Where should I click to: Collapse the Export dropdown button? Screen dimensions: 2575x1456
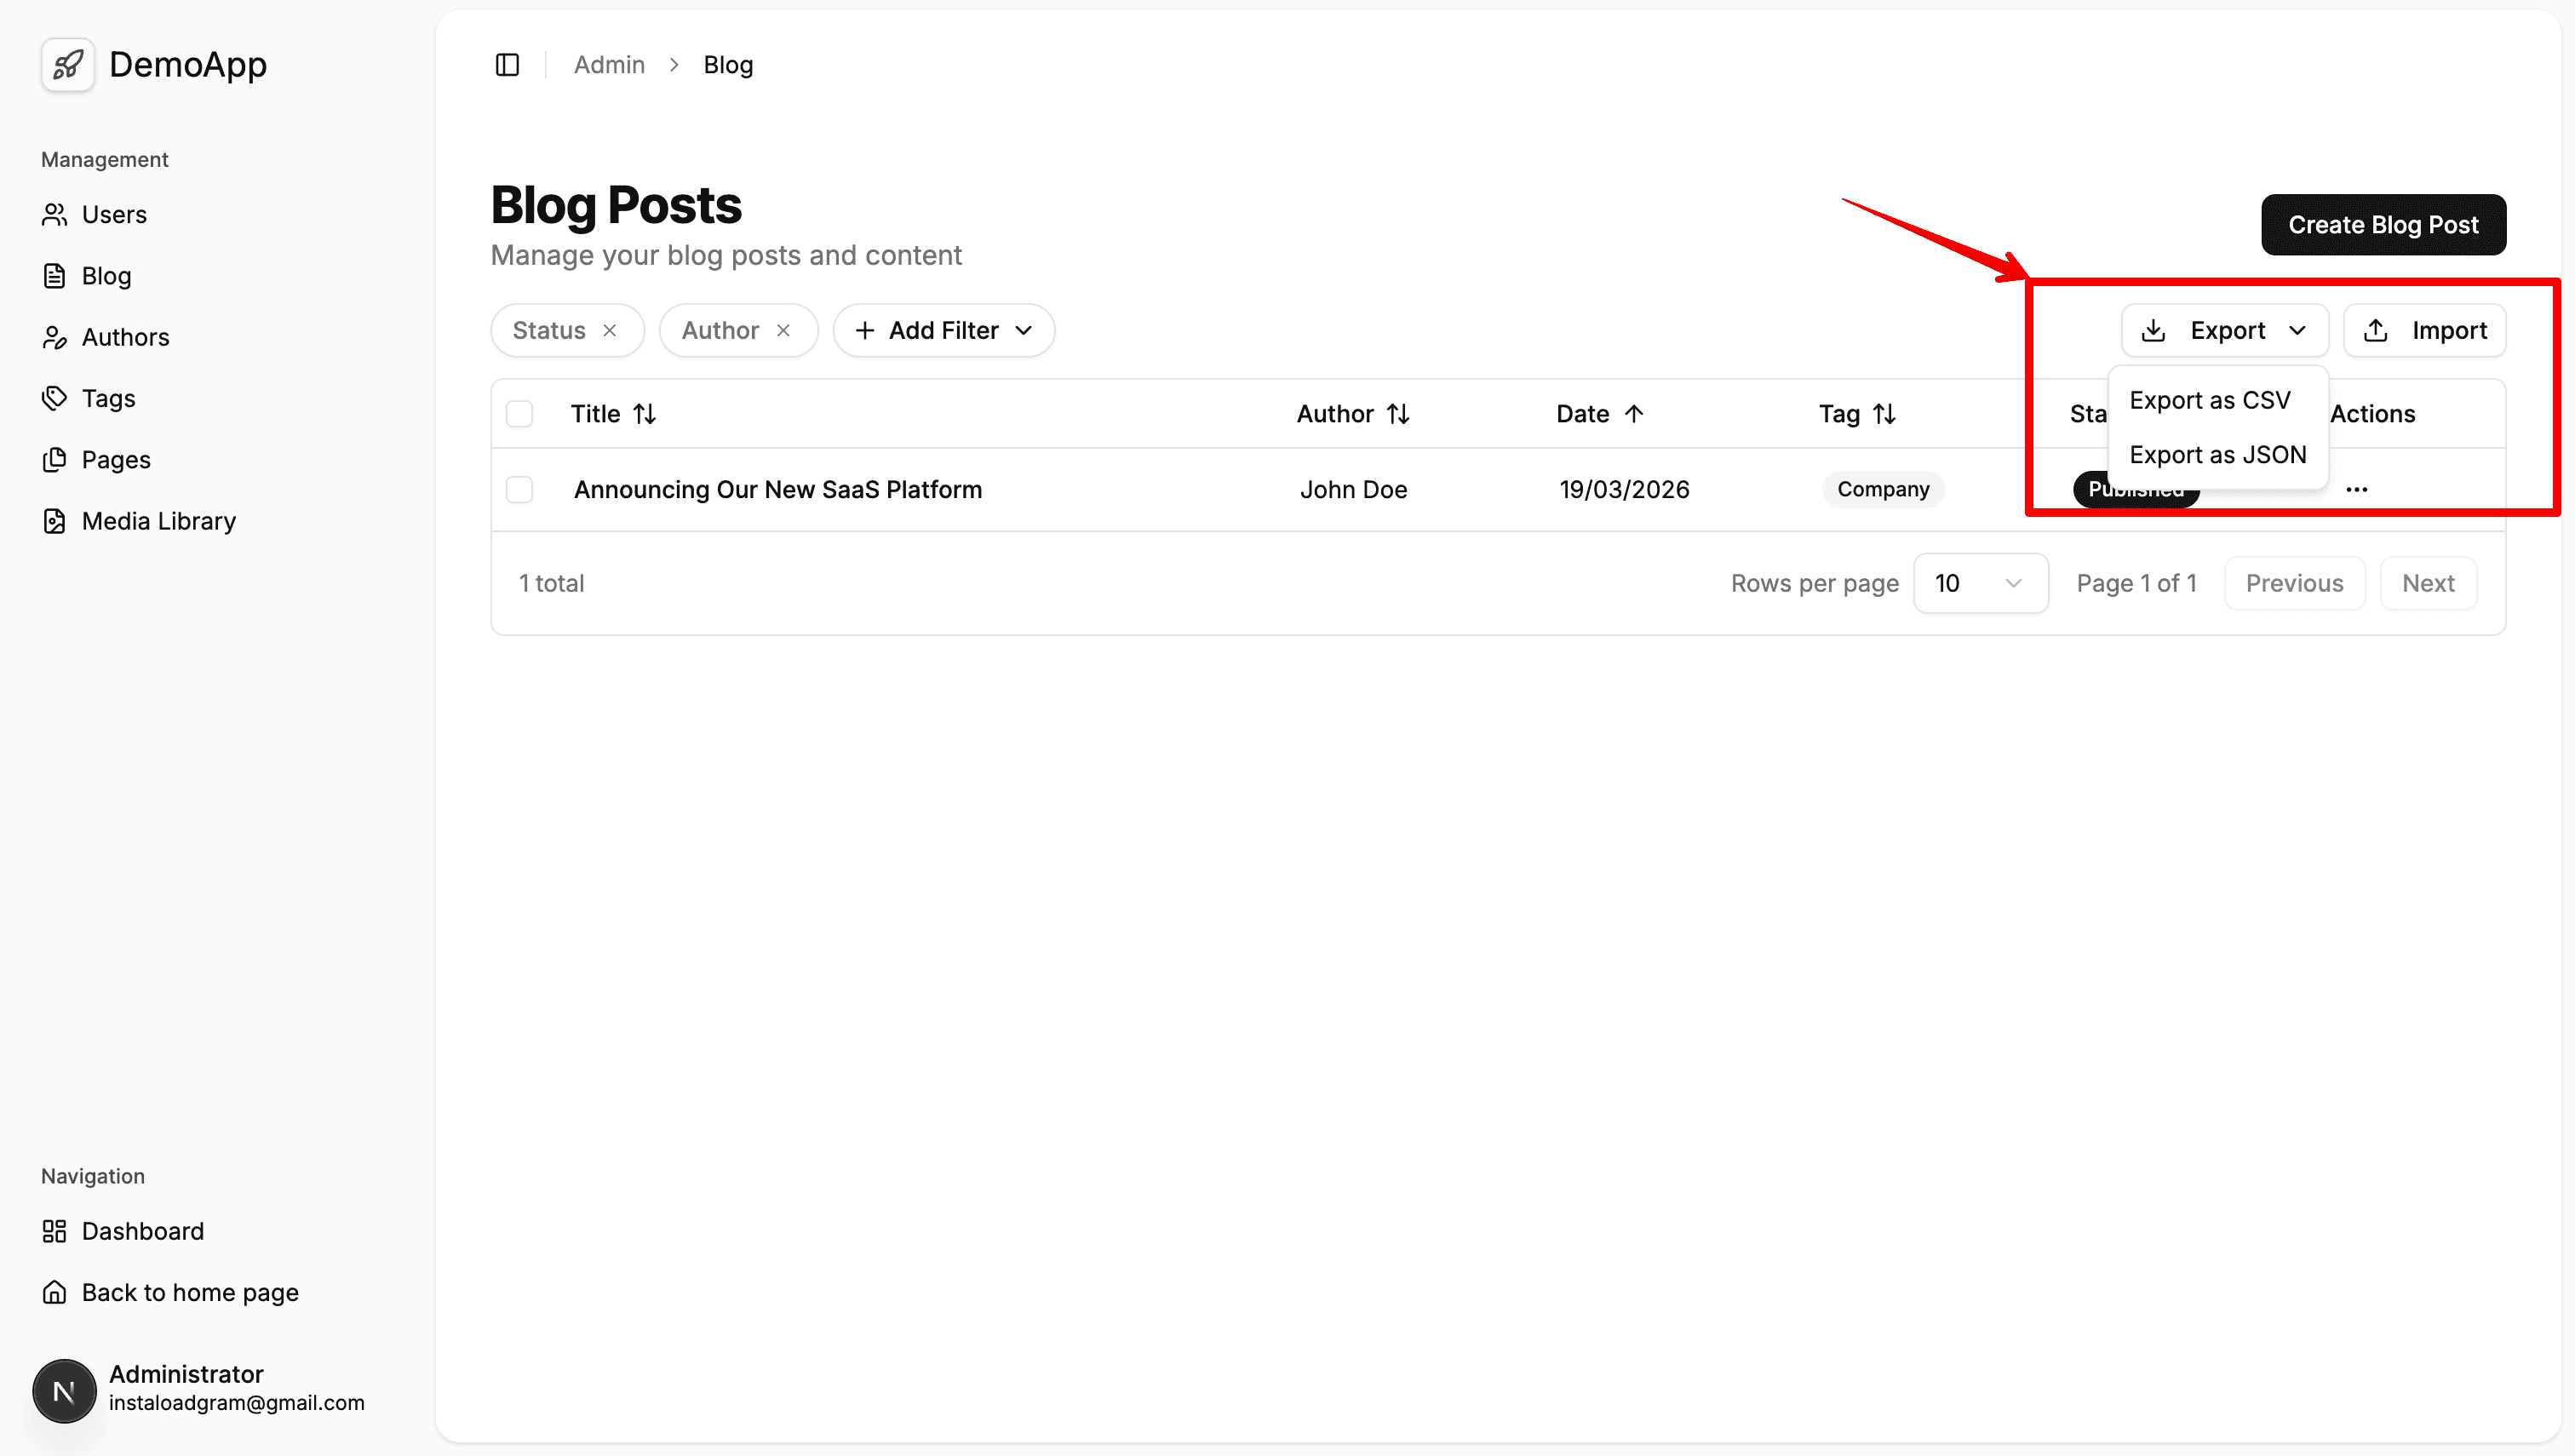[2224, 331]
